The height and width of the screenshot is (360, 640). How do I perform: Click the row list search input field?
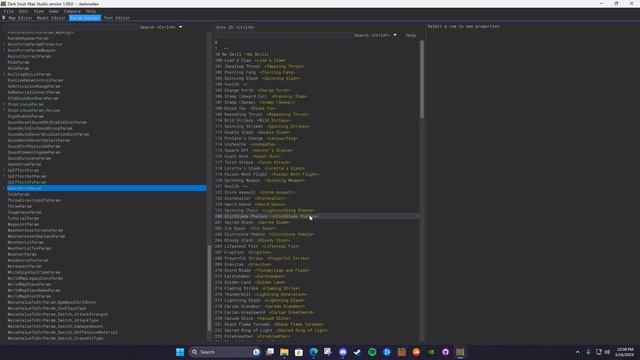[283, 36]
